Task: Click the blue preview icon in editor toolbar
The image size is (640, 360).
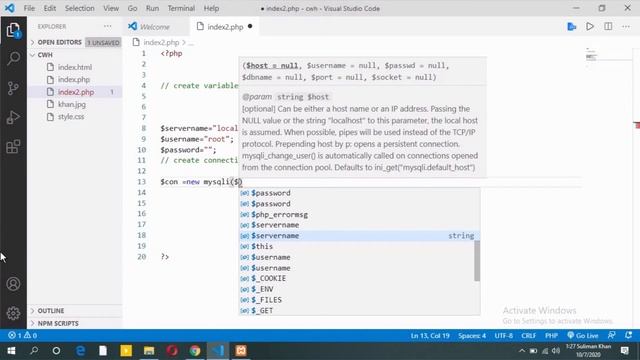Action: 572,27
